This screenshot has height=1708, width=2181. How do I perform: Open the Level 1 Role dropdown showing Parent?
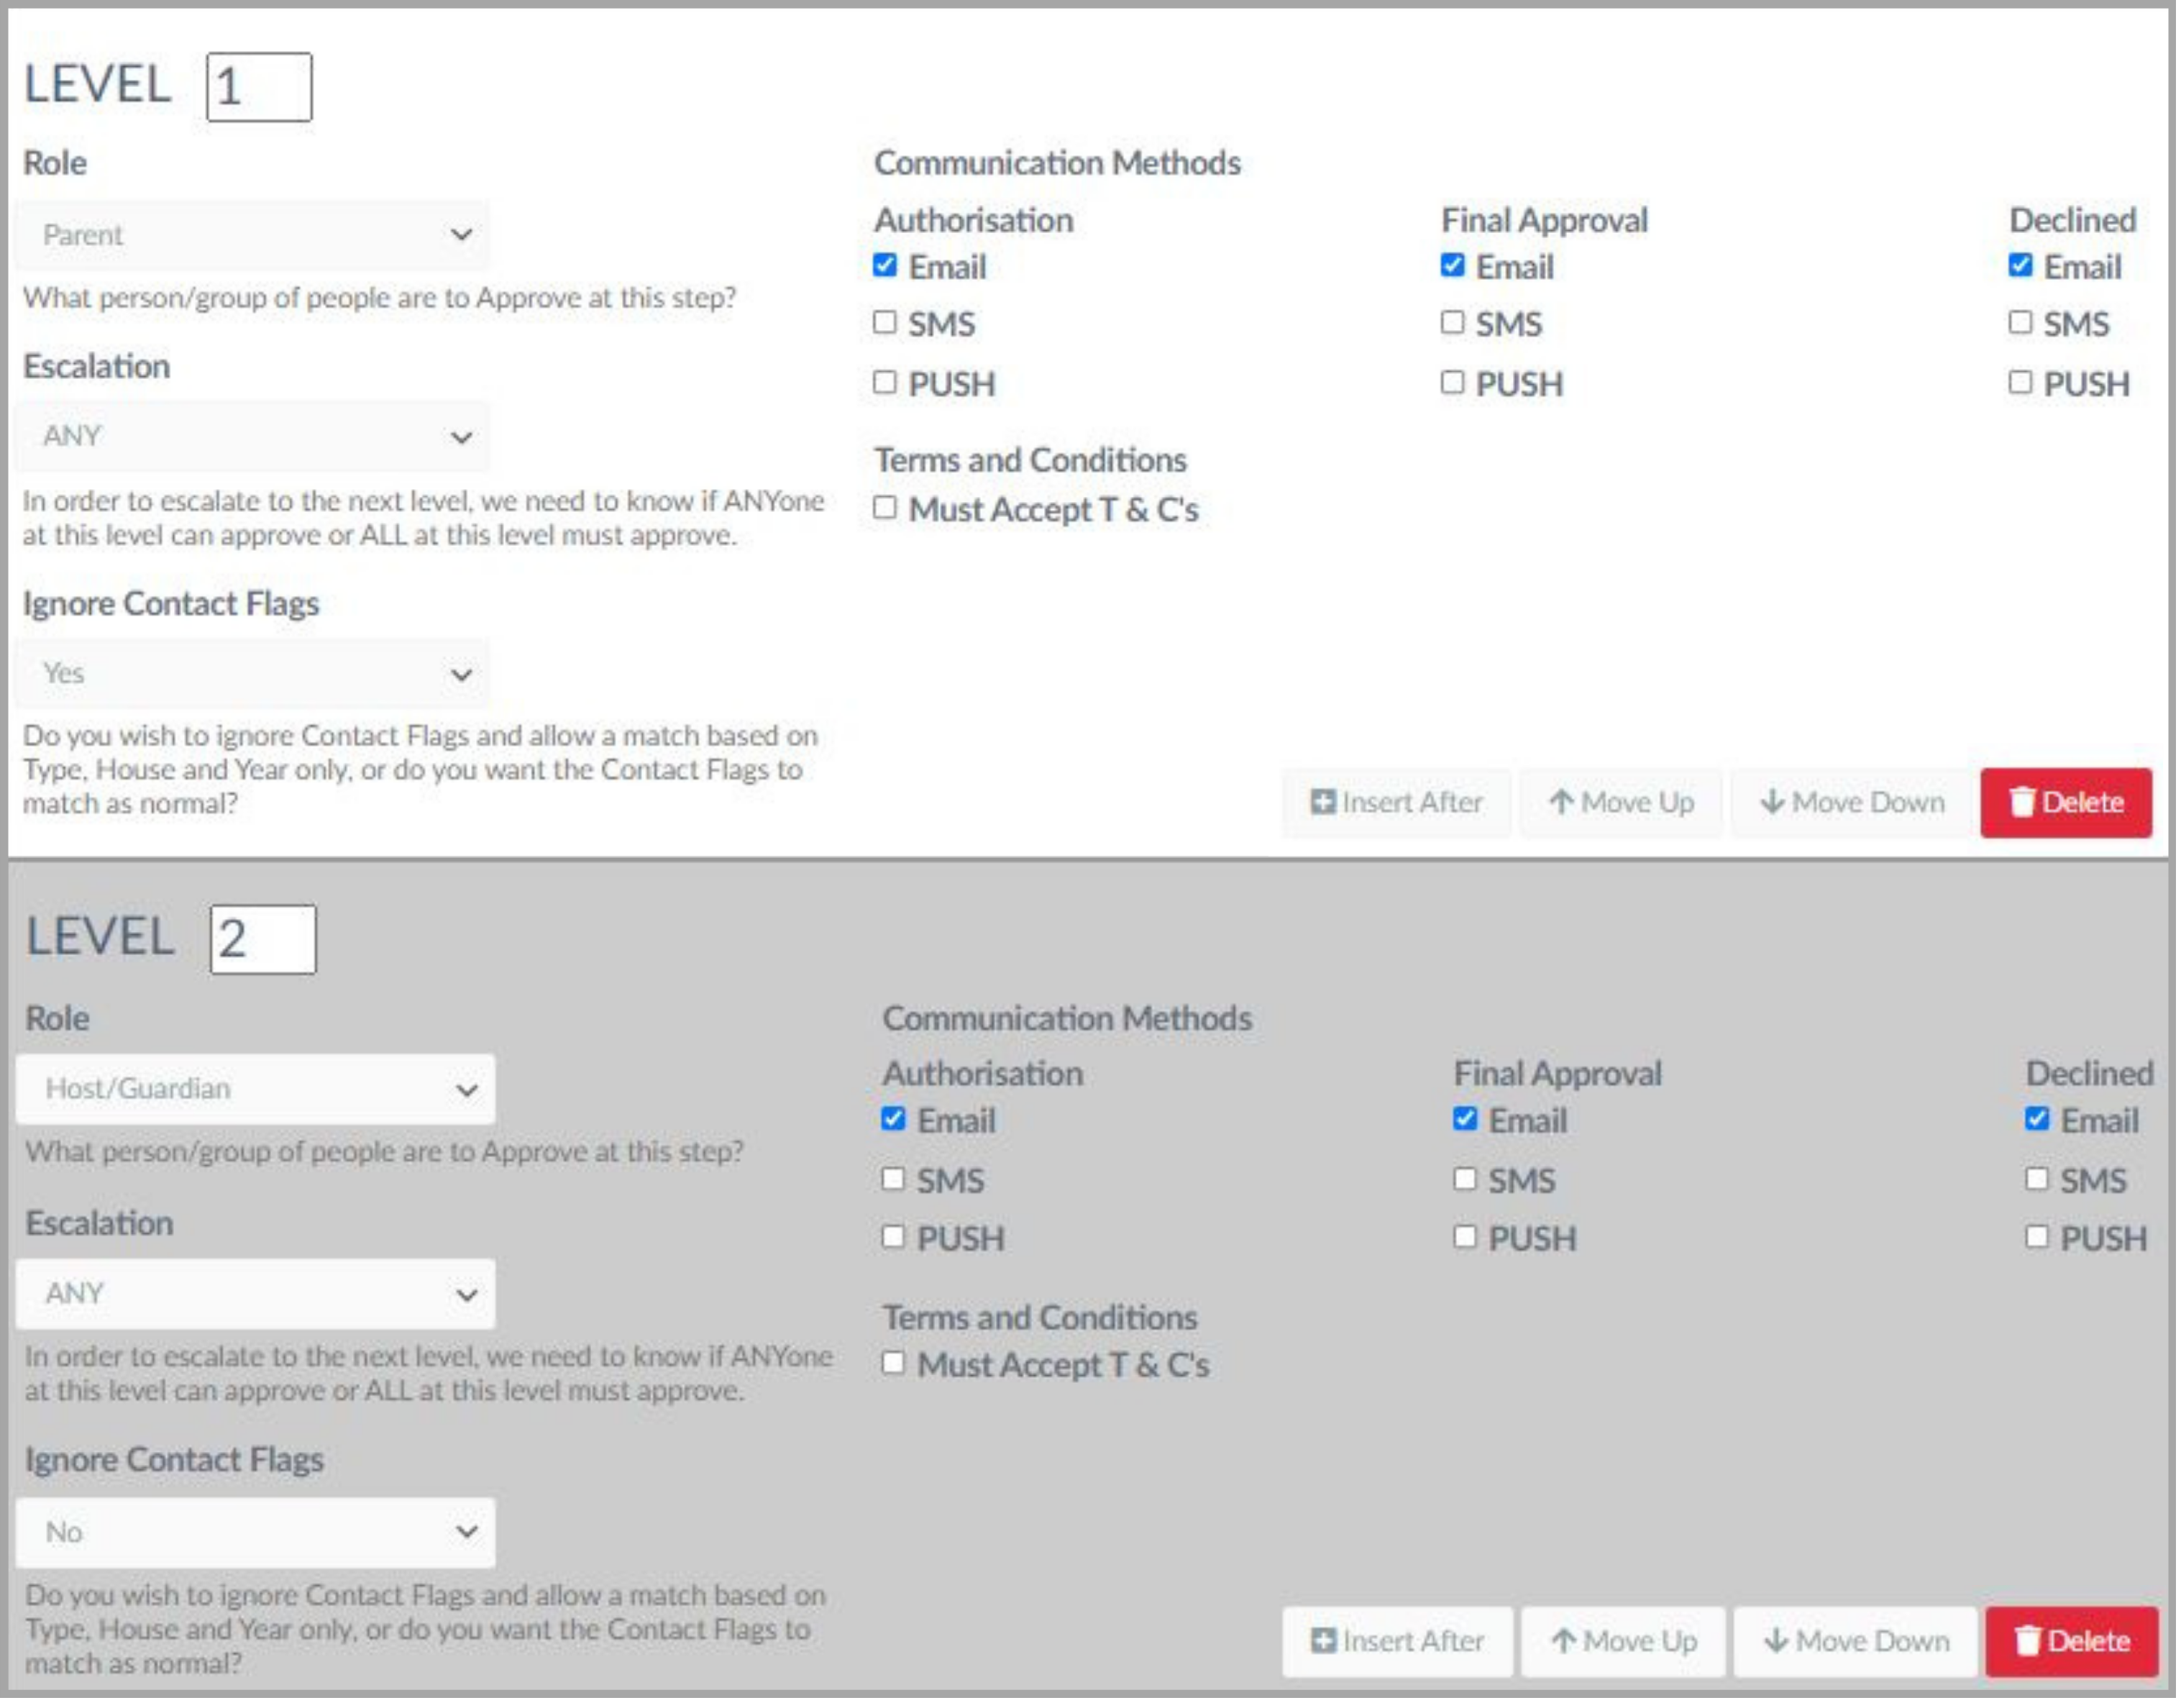[252, 235]
